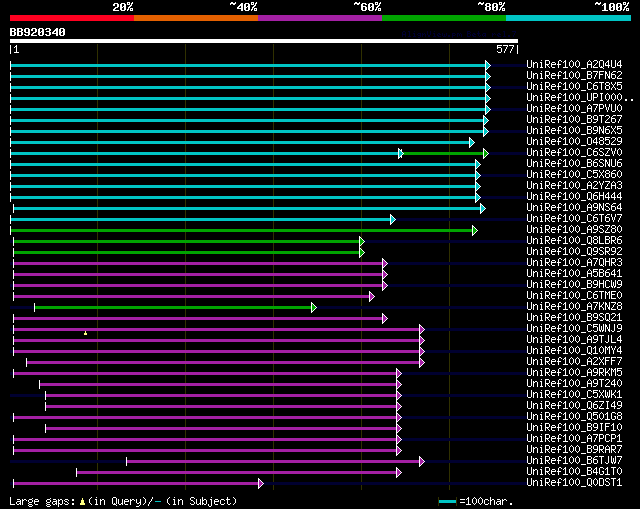Image resolution: width=640 pixels, height=509 pixels.
Task: Click the cyan arrowhead ending C6T6V7 alignment
Action: click(x=393, y=219)
